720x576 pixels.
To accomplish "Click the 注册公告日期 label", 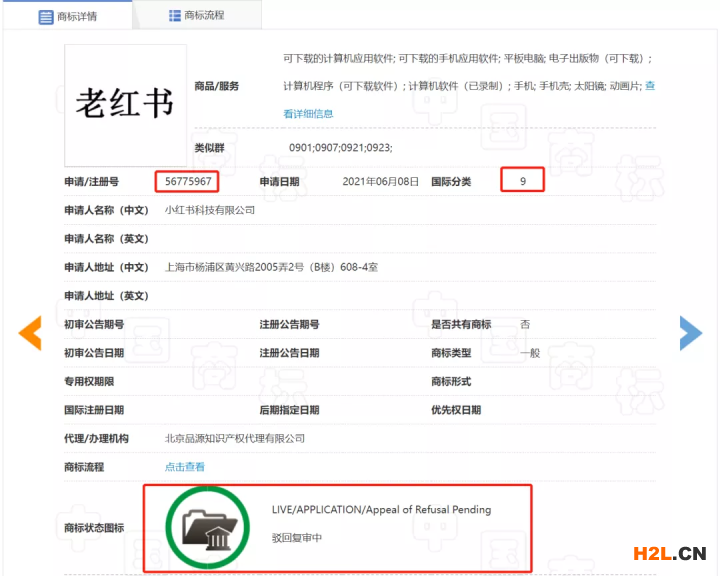I will click(289, 353).
